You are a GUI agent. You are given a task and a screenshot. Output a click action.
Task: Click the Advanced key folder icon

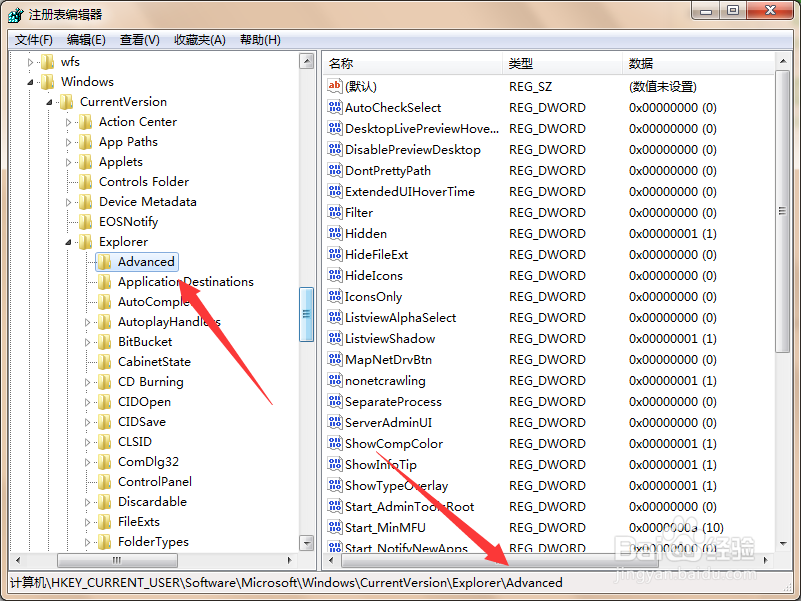point(105,261)
